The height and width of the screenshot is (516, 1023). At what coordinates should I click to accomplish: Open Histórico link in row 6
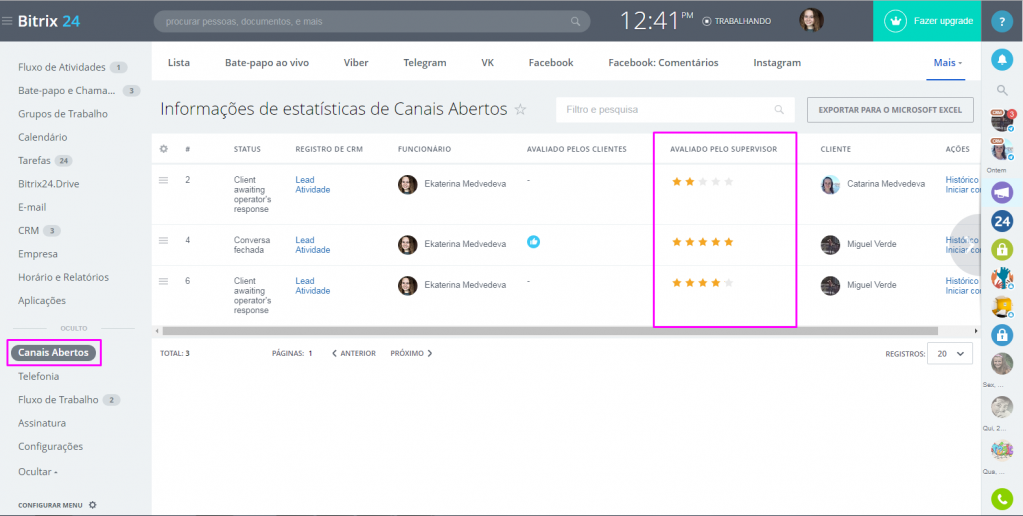pos(962,281)
